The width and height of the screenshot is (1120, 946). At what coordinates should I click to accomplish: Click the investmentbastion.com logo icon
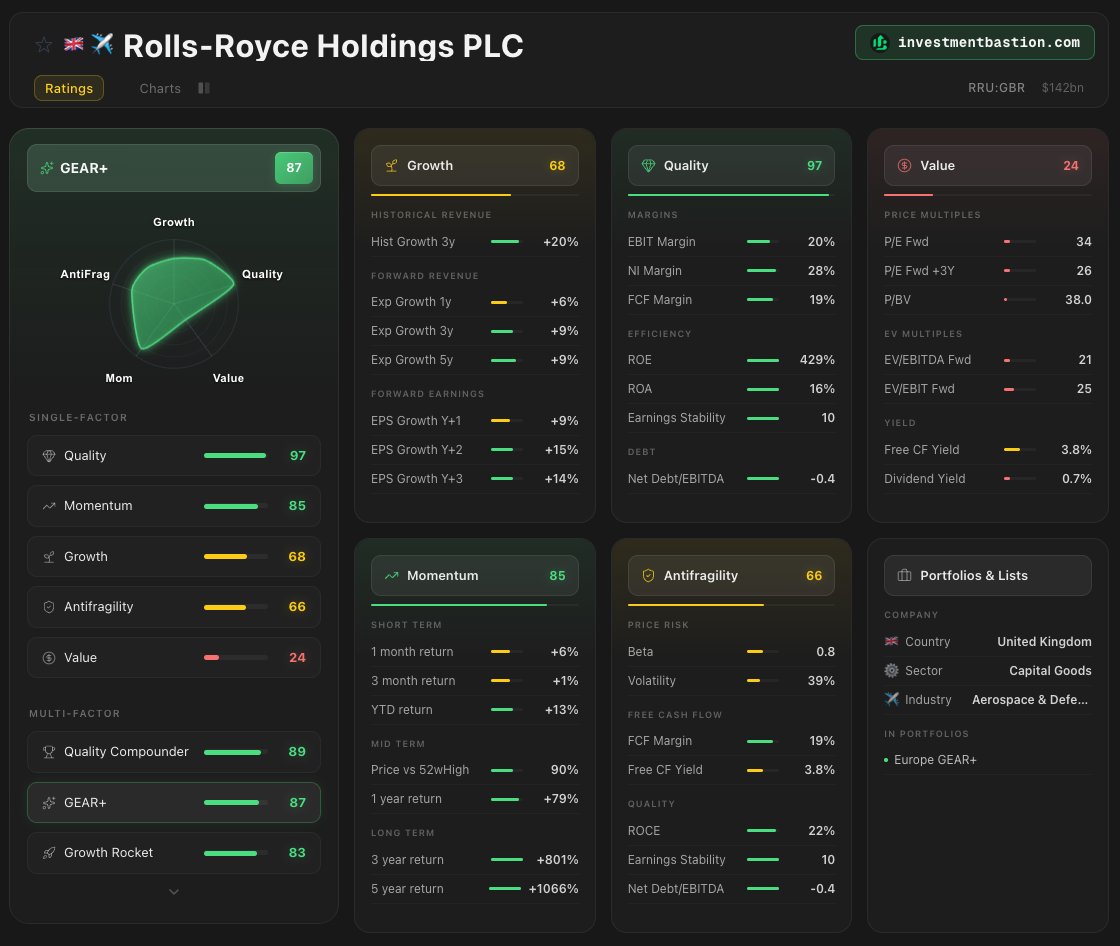point(880,43)
